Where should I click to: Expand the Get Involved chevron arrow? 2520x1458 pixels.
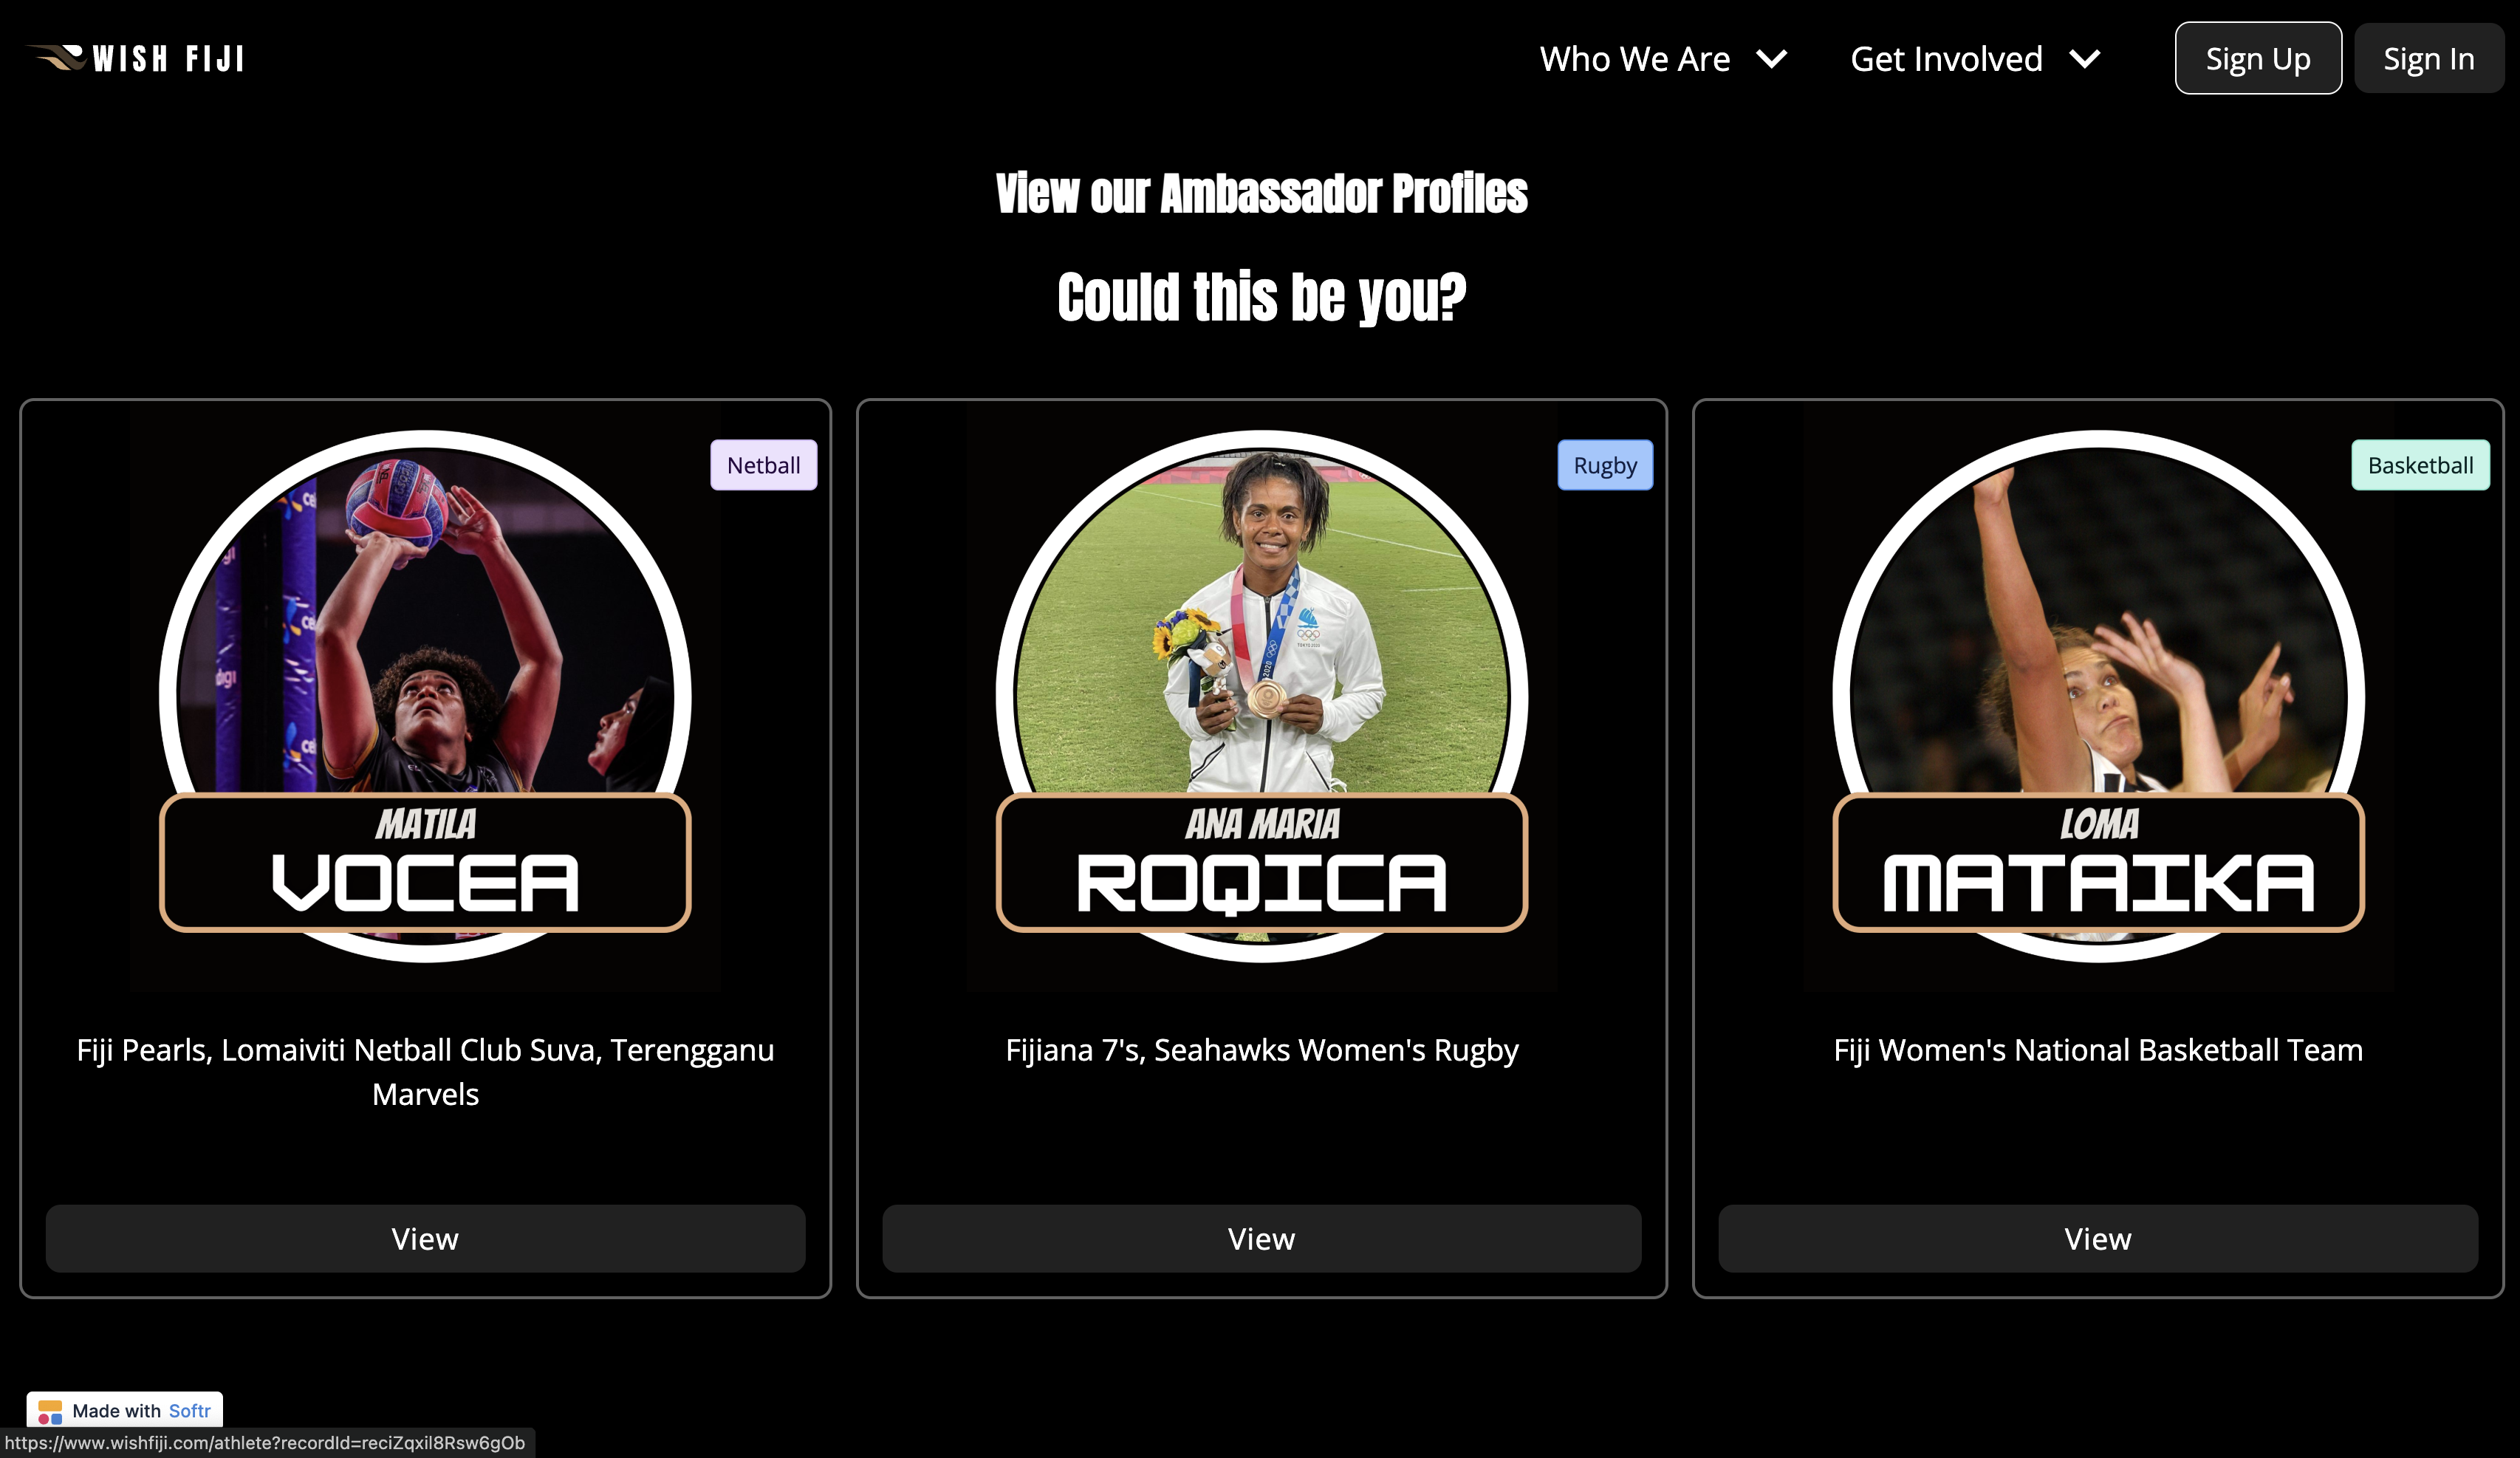pyautogui.click(x=2085, y=59)
